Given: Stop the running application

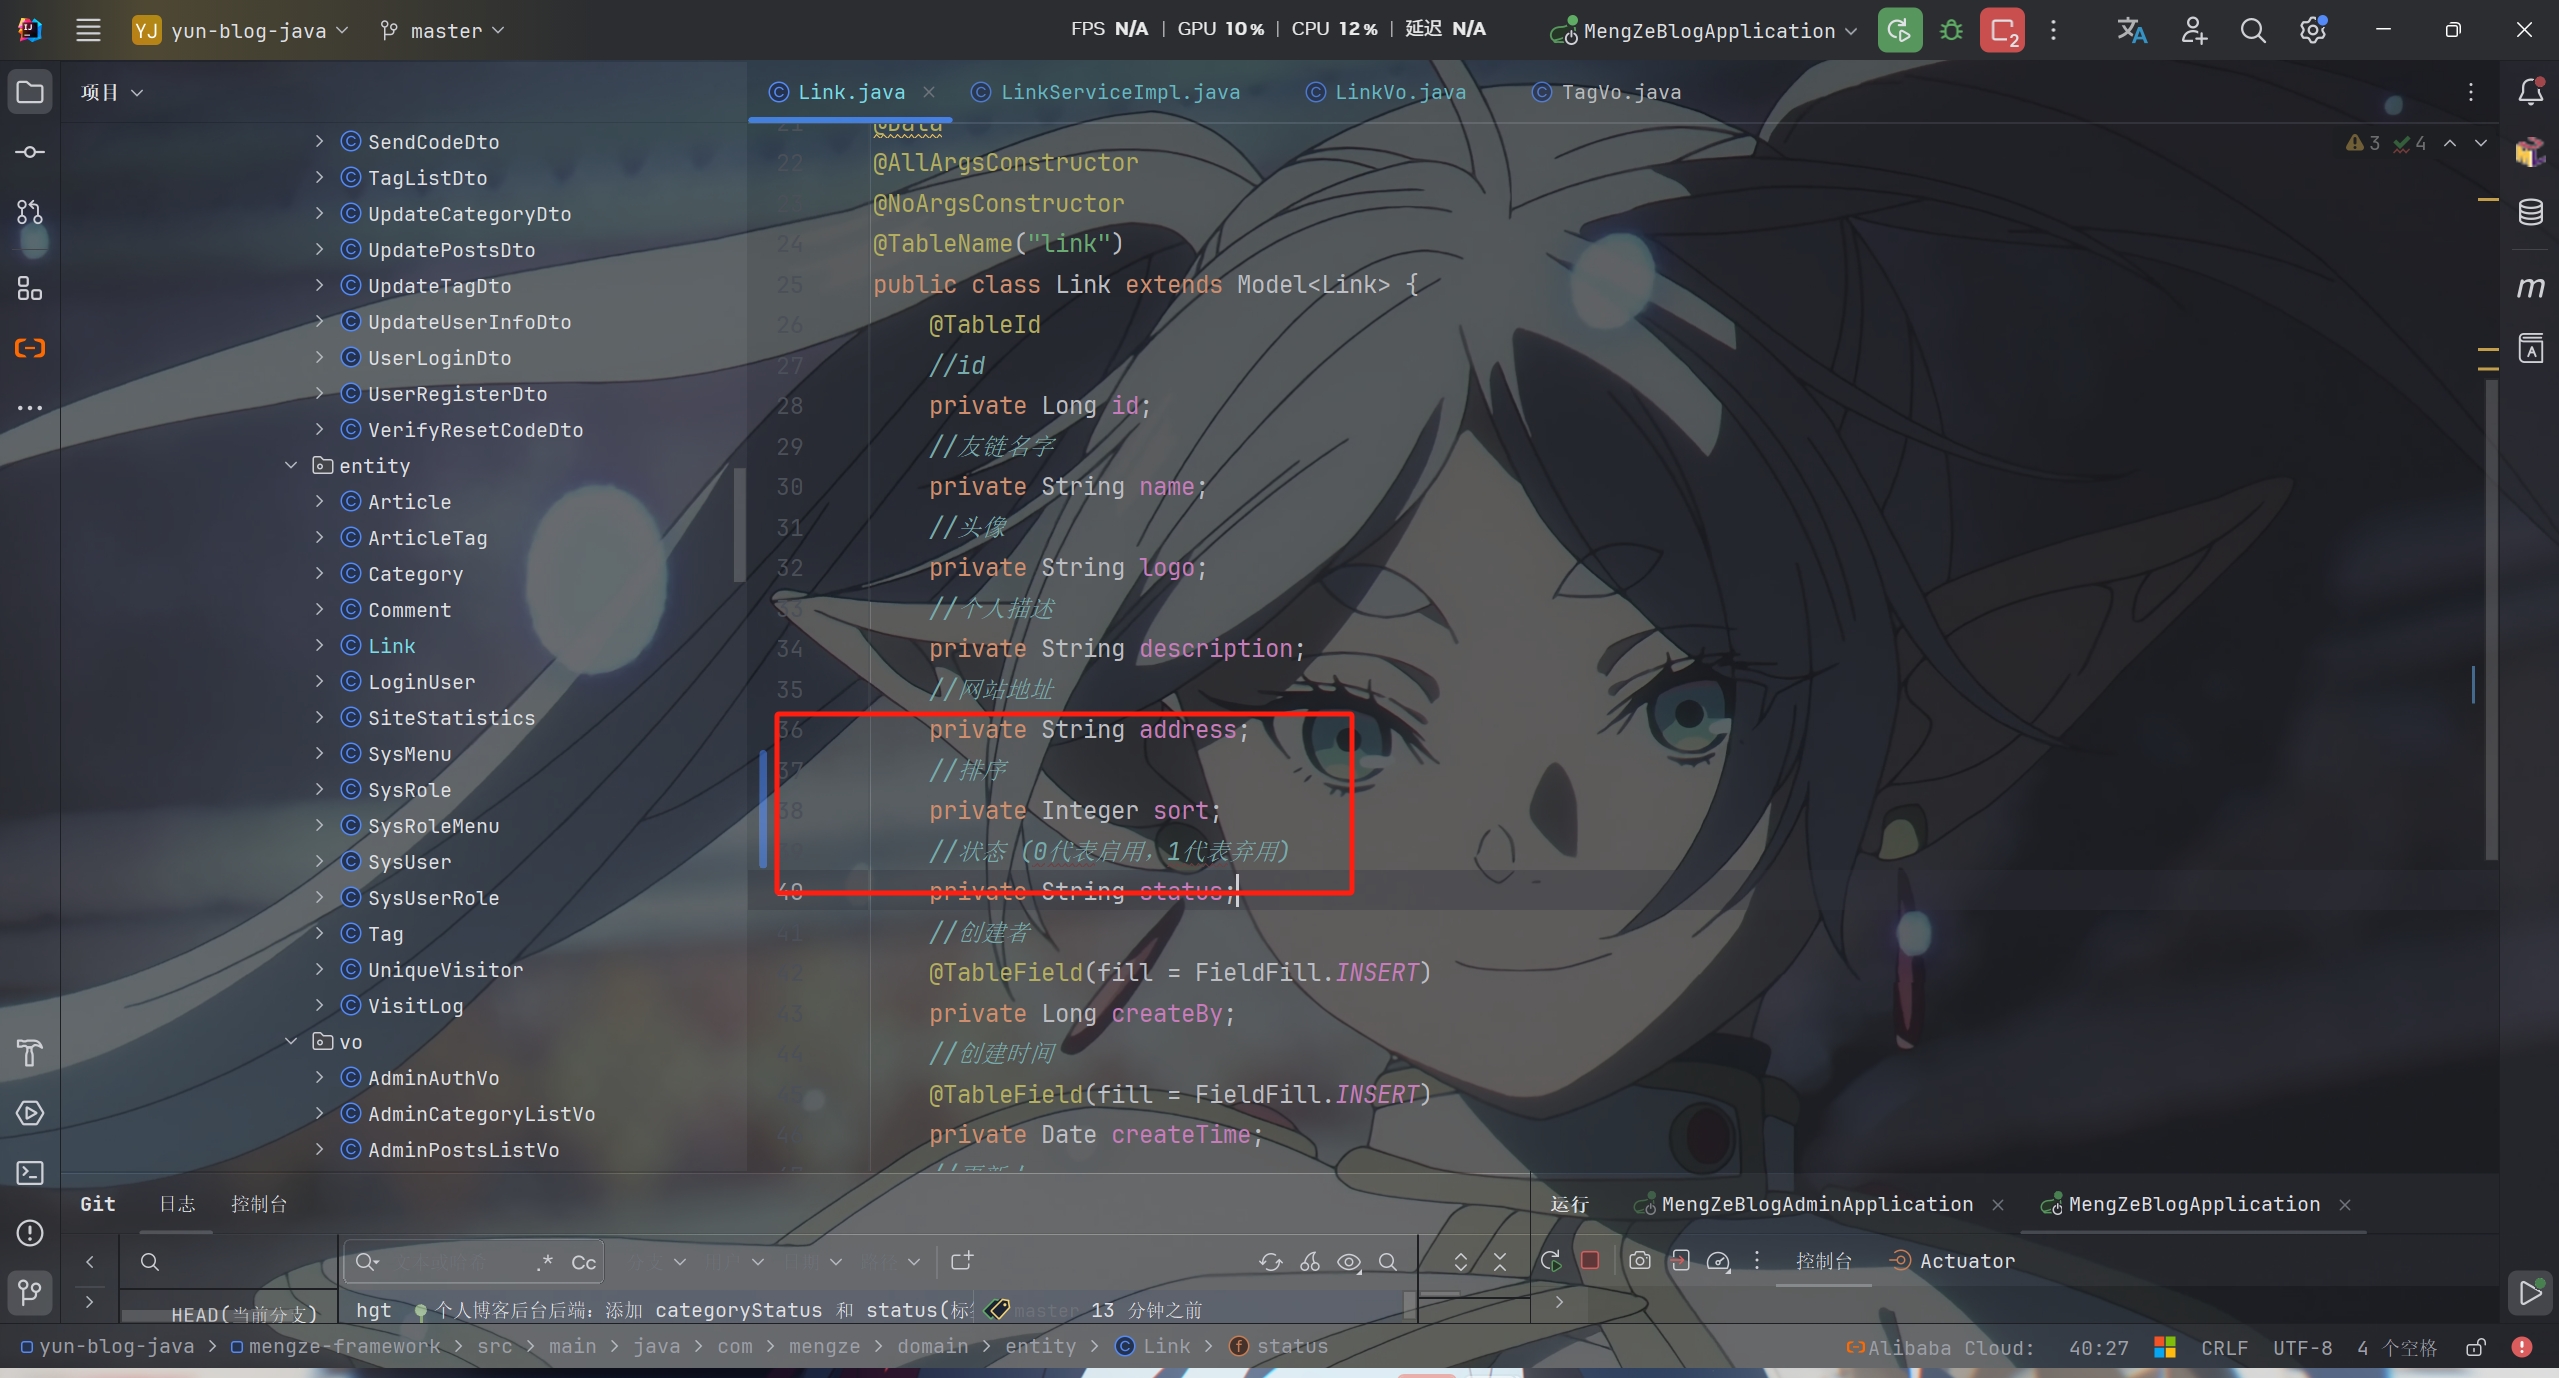Looking at the screenshot, I should tap(2001, 31).
